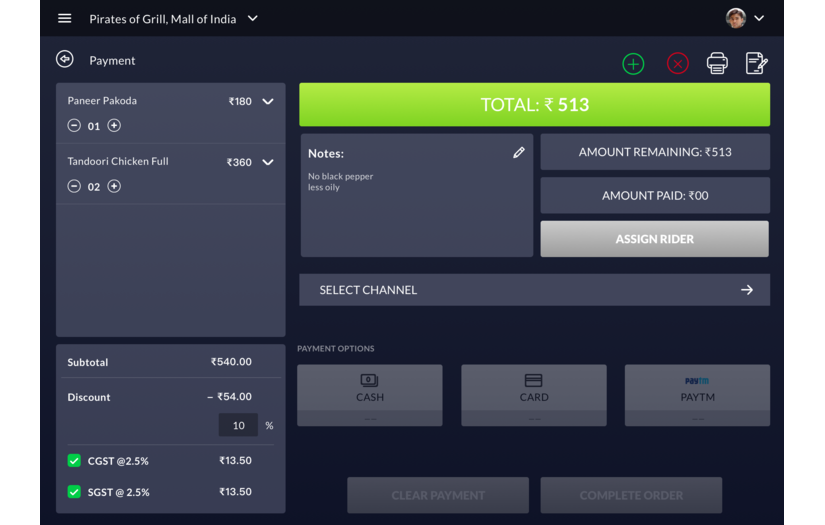Go back using the Payment back arrow
Image resolution: width=825 pixels, height=525 pixels.
(65, 59)
